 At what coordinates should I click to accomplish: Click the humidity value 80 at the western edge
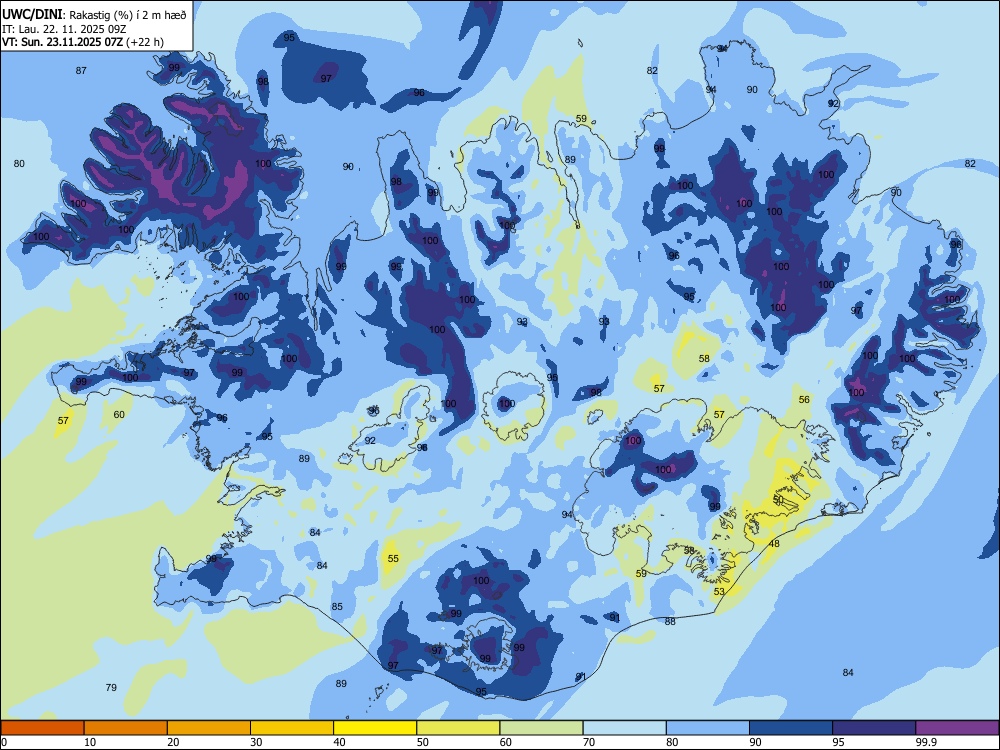coord(19,164)
